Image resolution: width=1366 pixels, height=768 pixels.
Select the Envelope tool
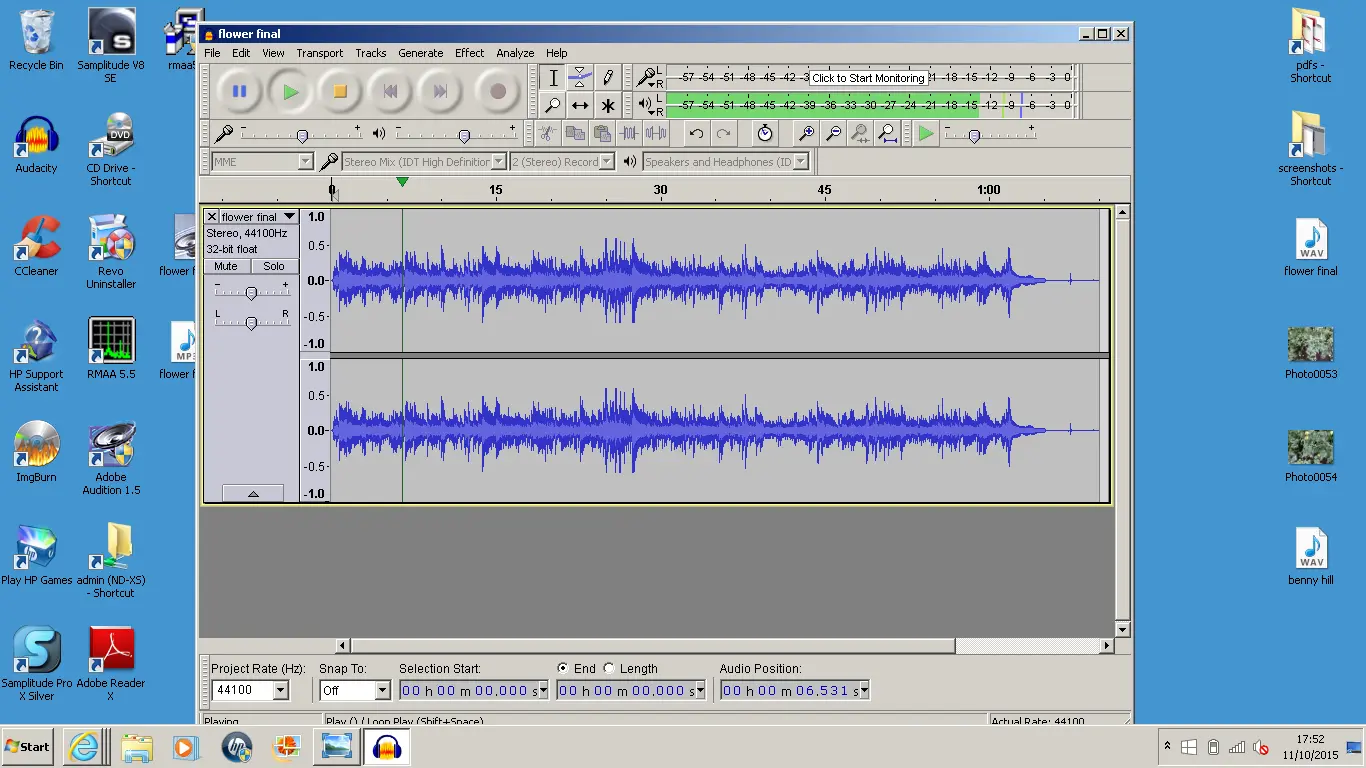[x=580, y=78]
